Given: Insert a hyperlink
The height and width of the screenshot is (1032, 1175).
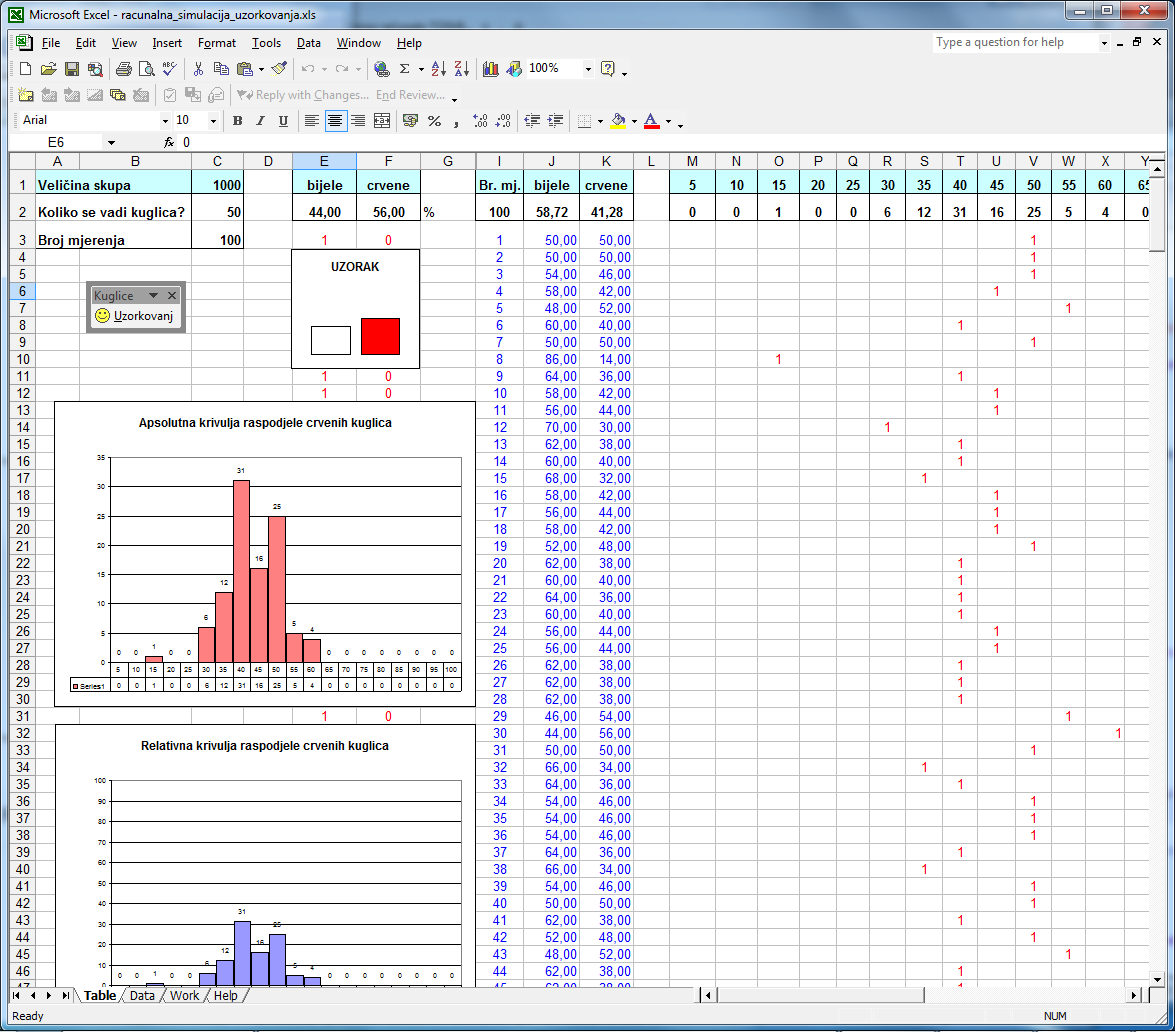Looking at the screenshot, I should tap(381, 69).
